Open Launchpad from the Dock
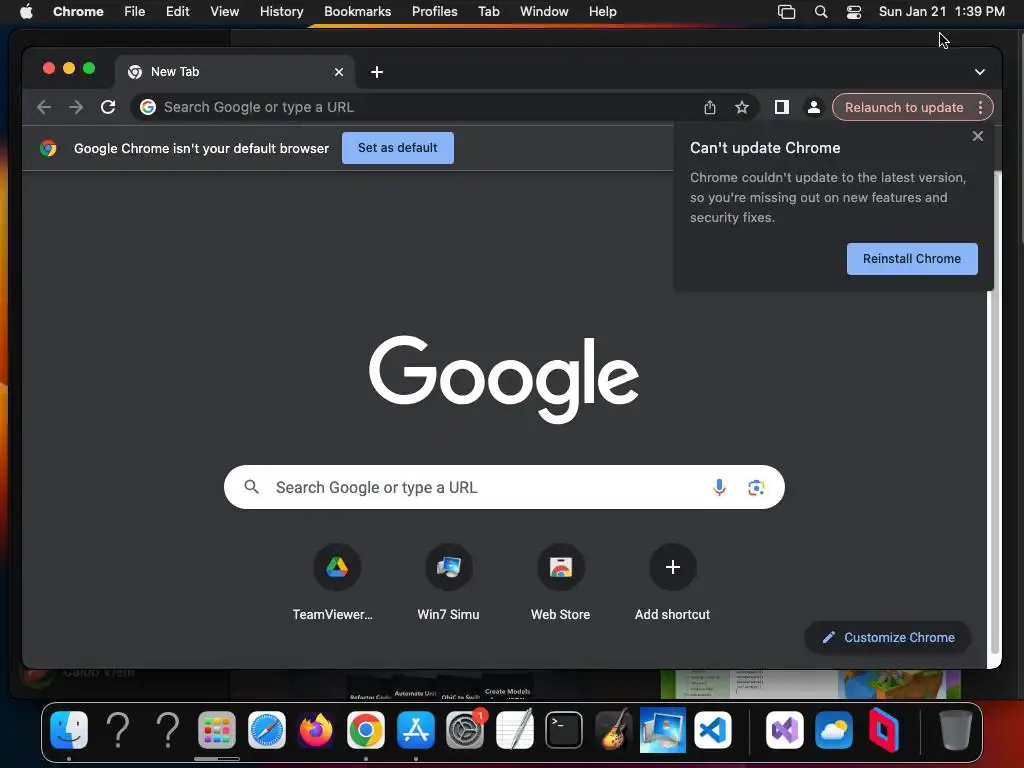The image size is (1024, 768). [x=217, y=730]
